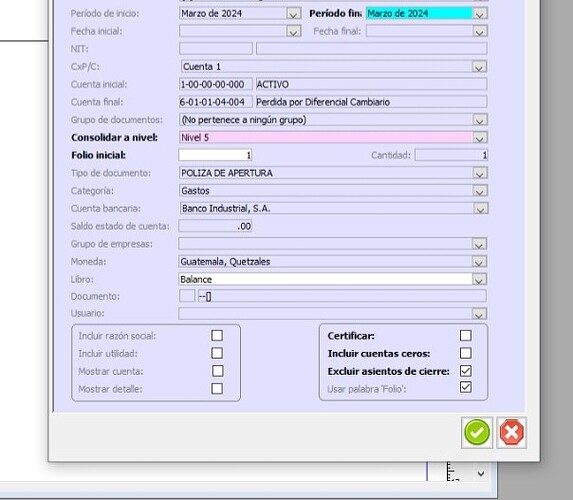Expand the Tipo de documento dropdown
Viewport: 573px width, 500px height.
(479, 173)
